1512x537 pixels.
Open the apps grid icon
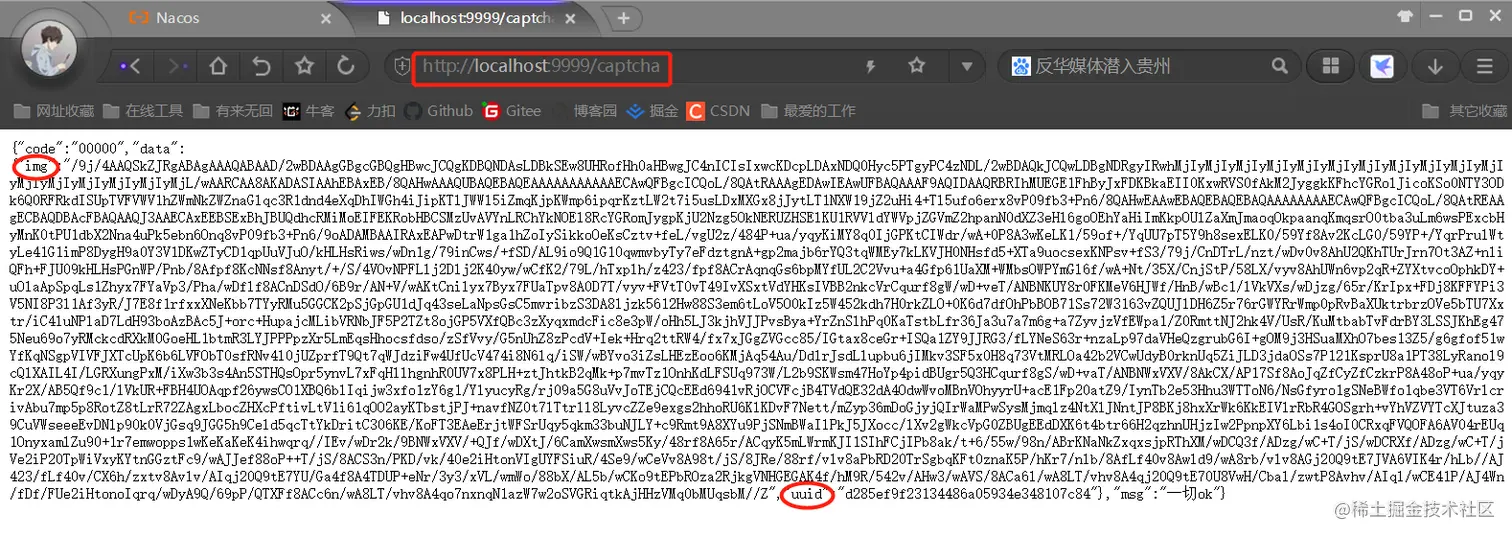tap(1331, 66)
